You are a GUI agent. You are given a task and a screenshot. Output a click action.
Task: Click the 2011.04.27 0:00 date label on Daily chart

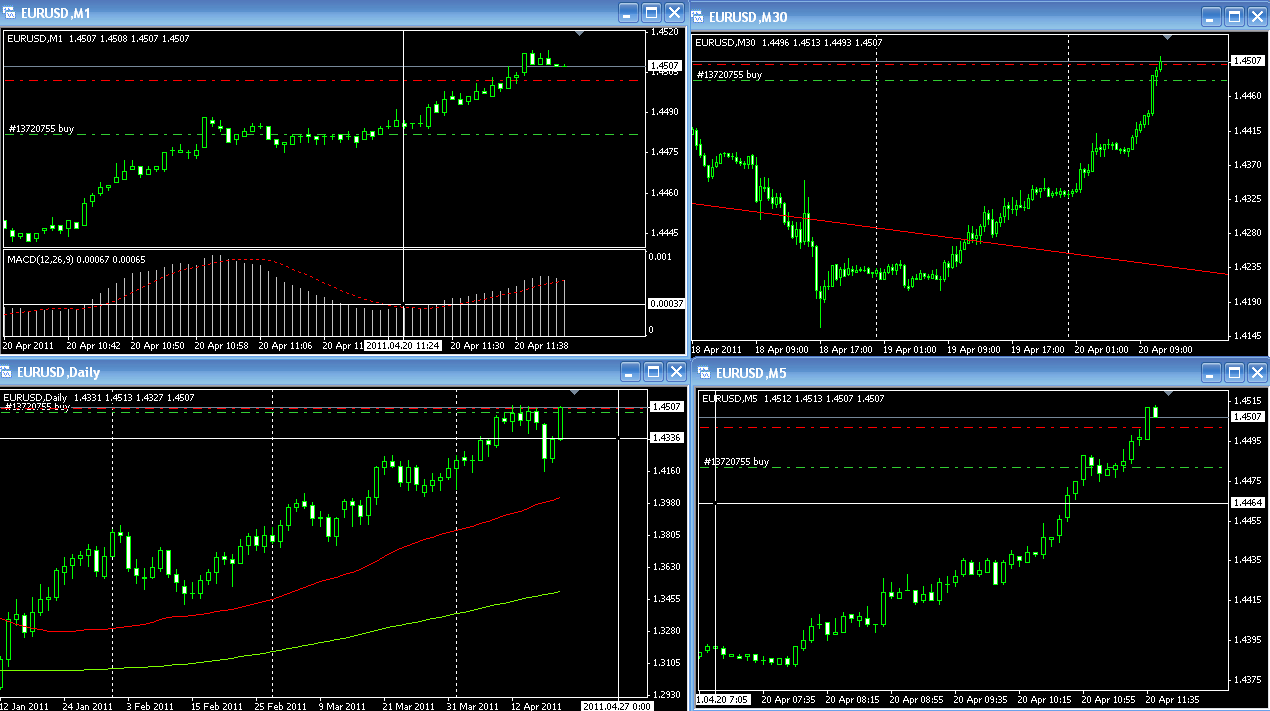click(x=618, y=706)
